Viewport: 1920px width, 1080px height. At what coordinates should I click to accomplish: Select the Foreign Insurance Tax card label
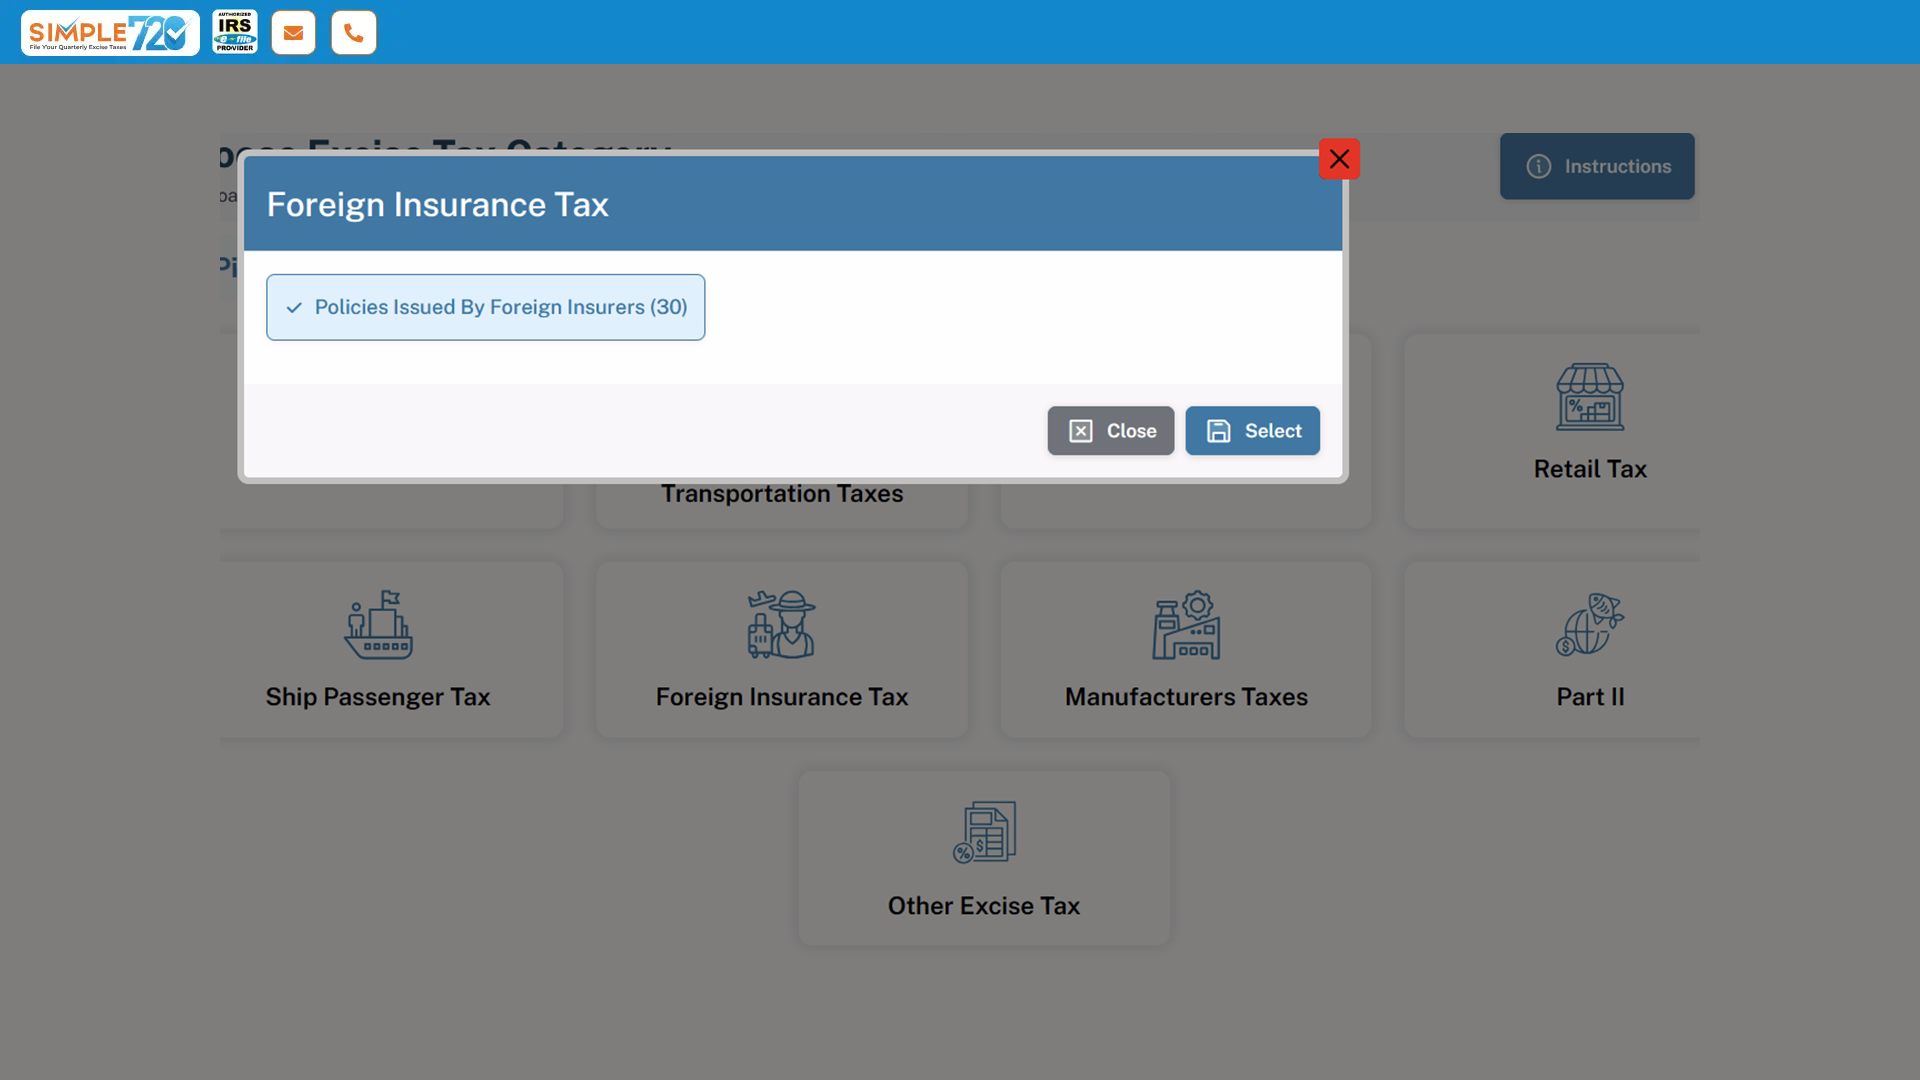[x=782, y=697]
